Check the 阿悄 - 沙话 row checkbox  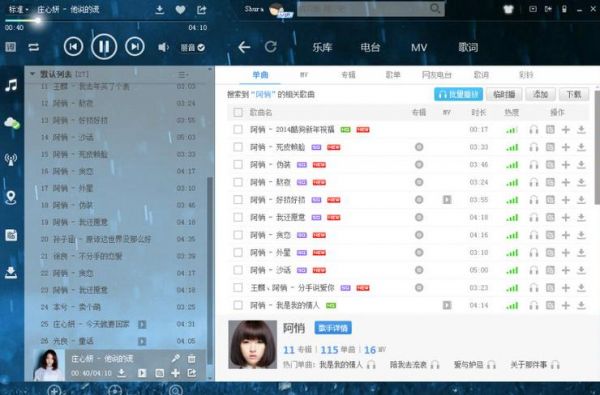(238, 270)
